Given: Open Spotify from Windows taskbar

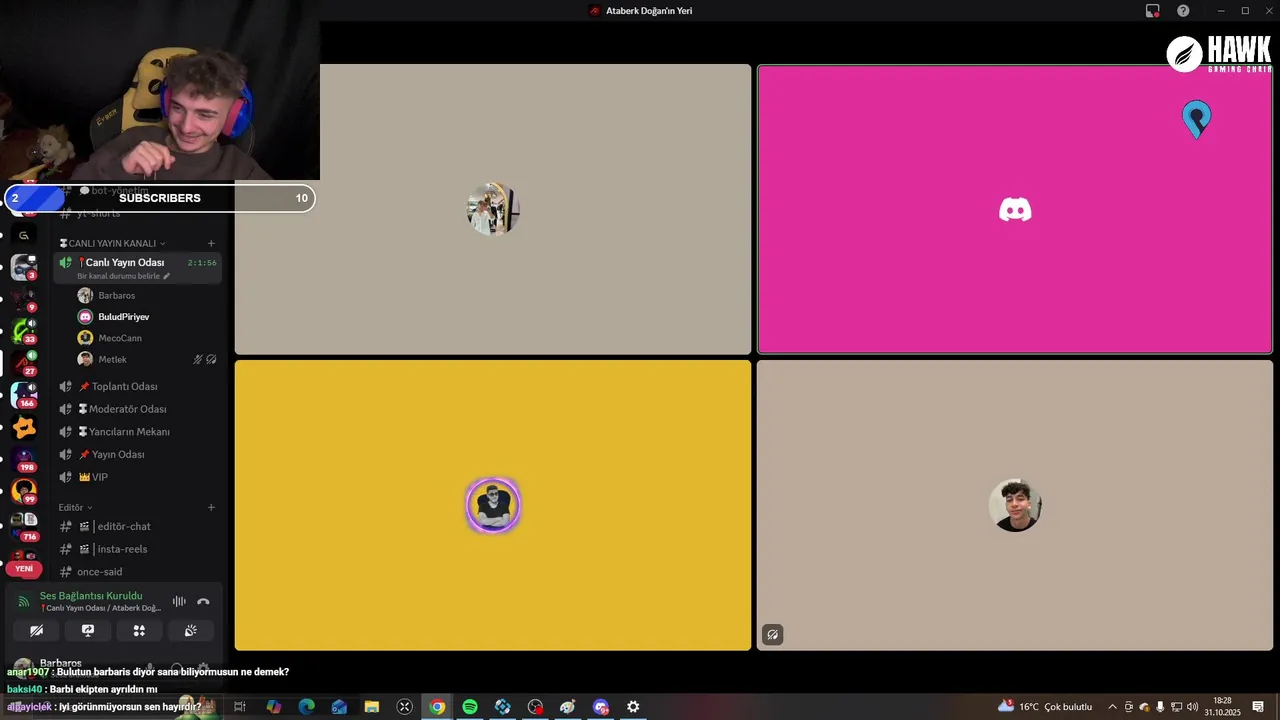Looking at the screenshot, I should [x=470, y=707].
